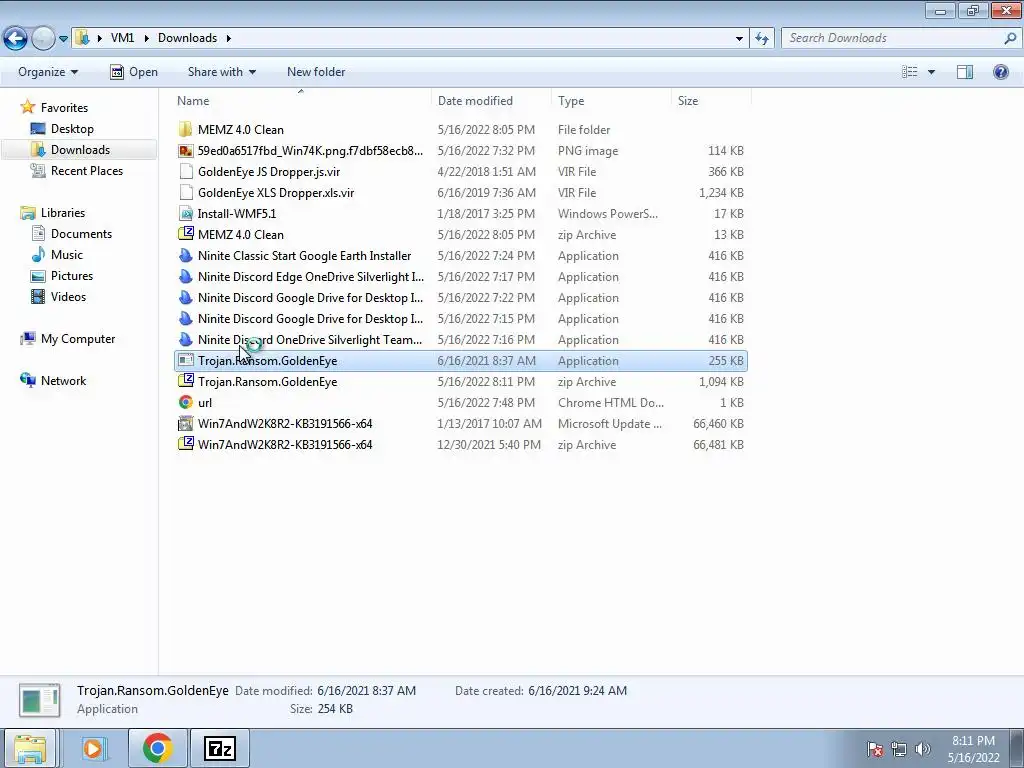The width and height of the screenshot is (1024, 768).
Task: Open the recent pages dropdown arrow
Action: click(x=63, y=39)
